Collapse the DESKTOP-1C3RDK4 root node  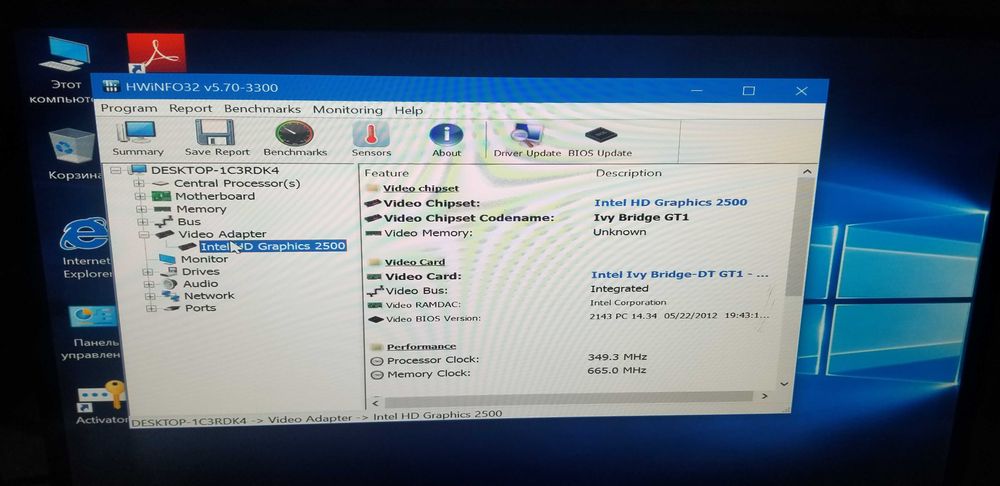click(115, 170)
